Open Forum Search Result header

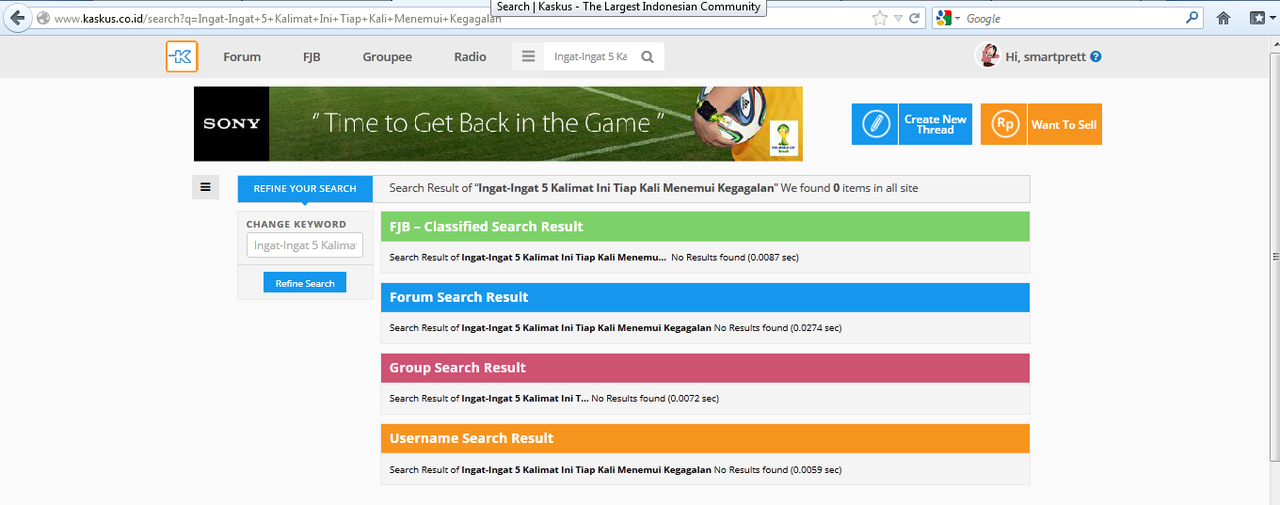click(x=705, y=297)
